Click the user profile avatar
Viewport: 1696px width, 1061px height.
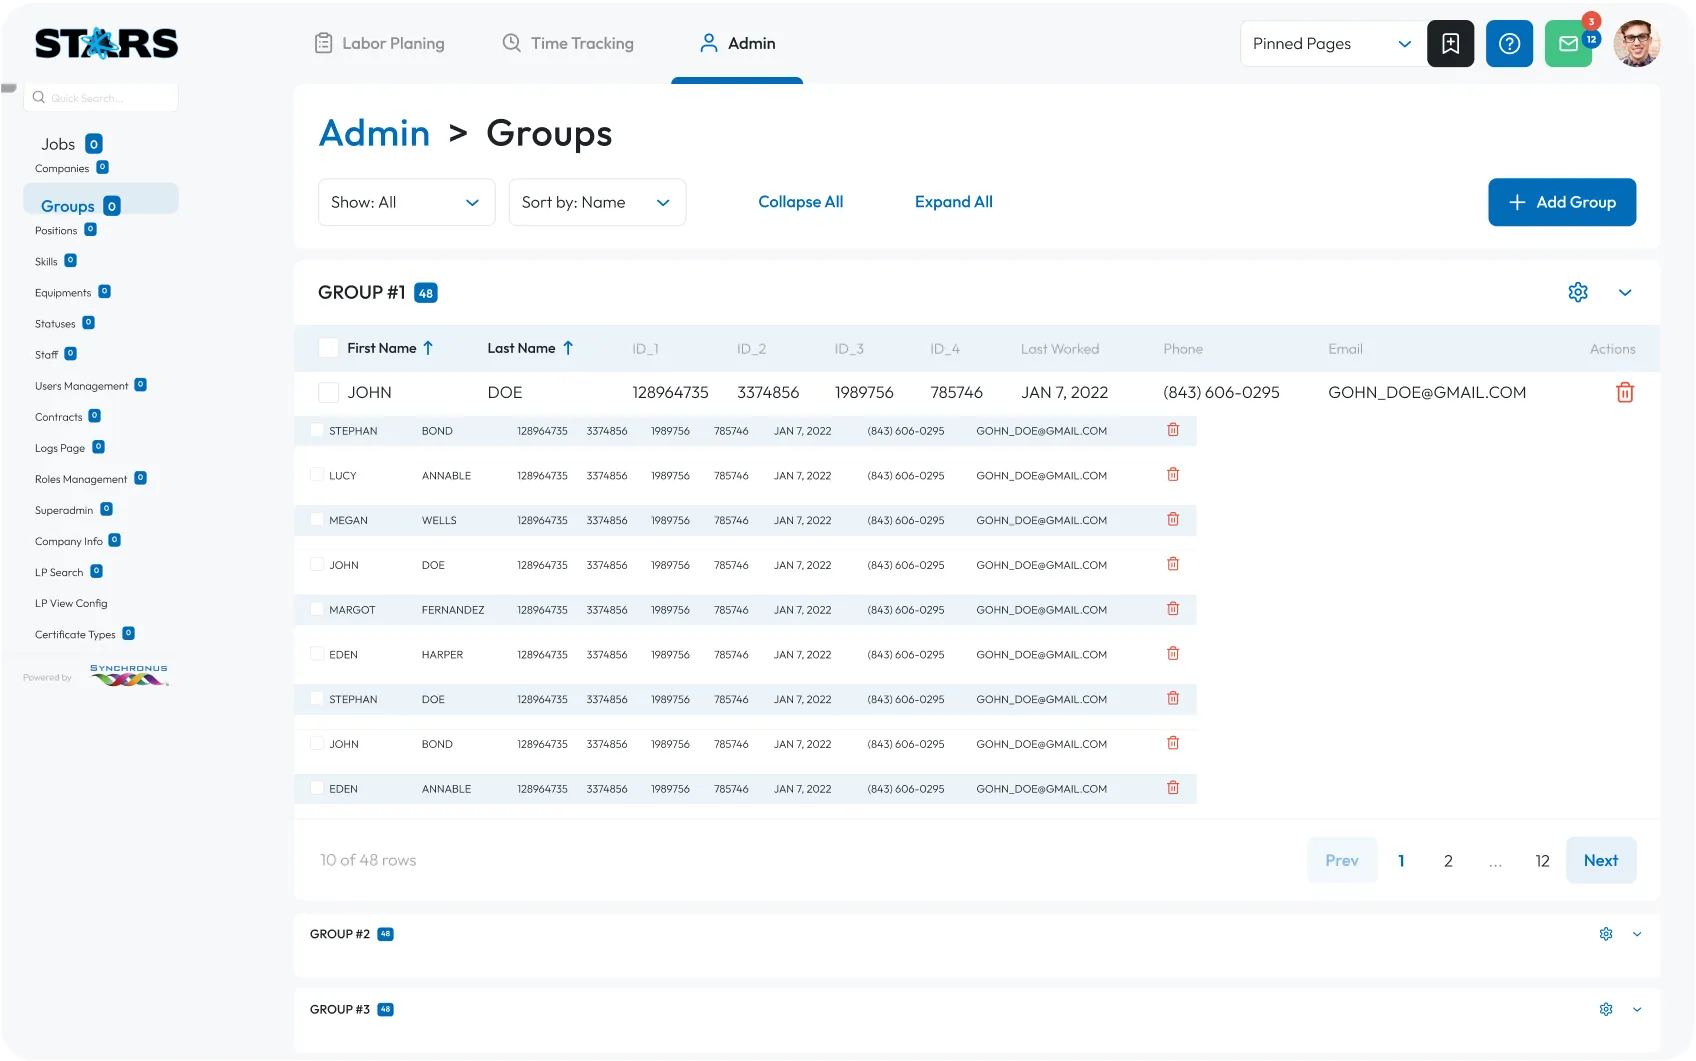coord(1637,44)
